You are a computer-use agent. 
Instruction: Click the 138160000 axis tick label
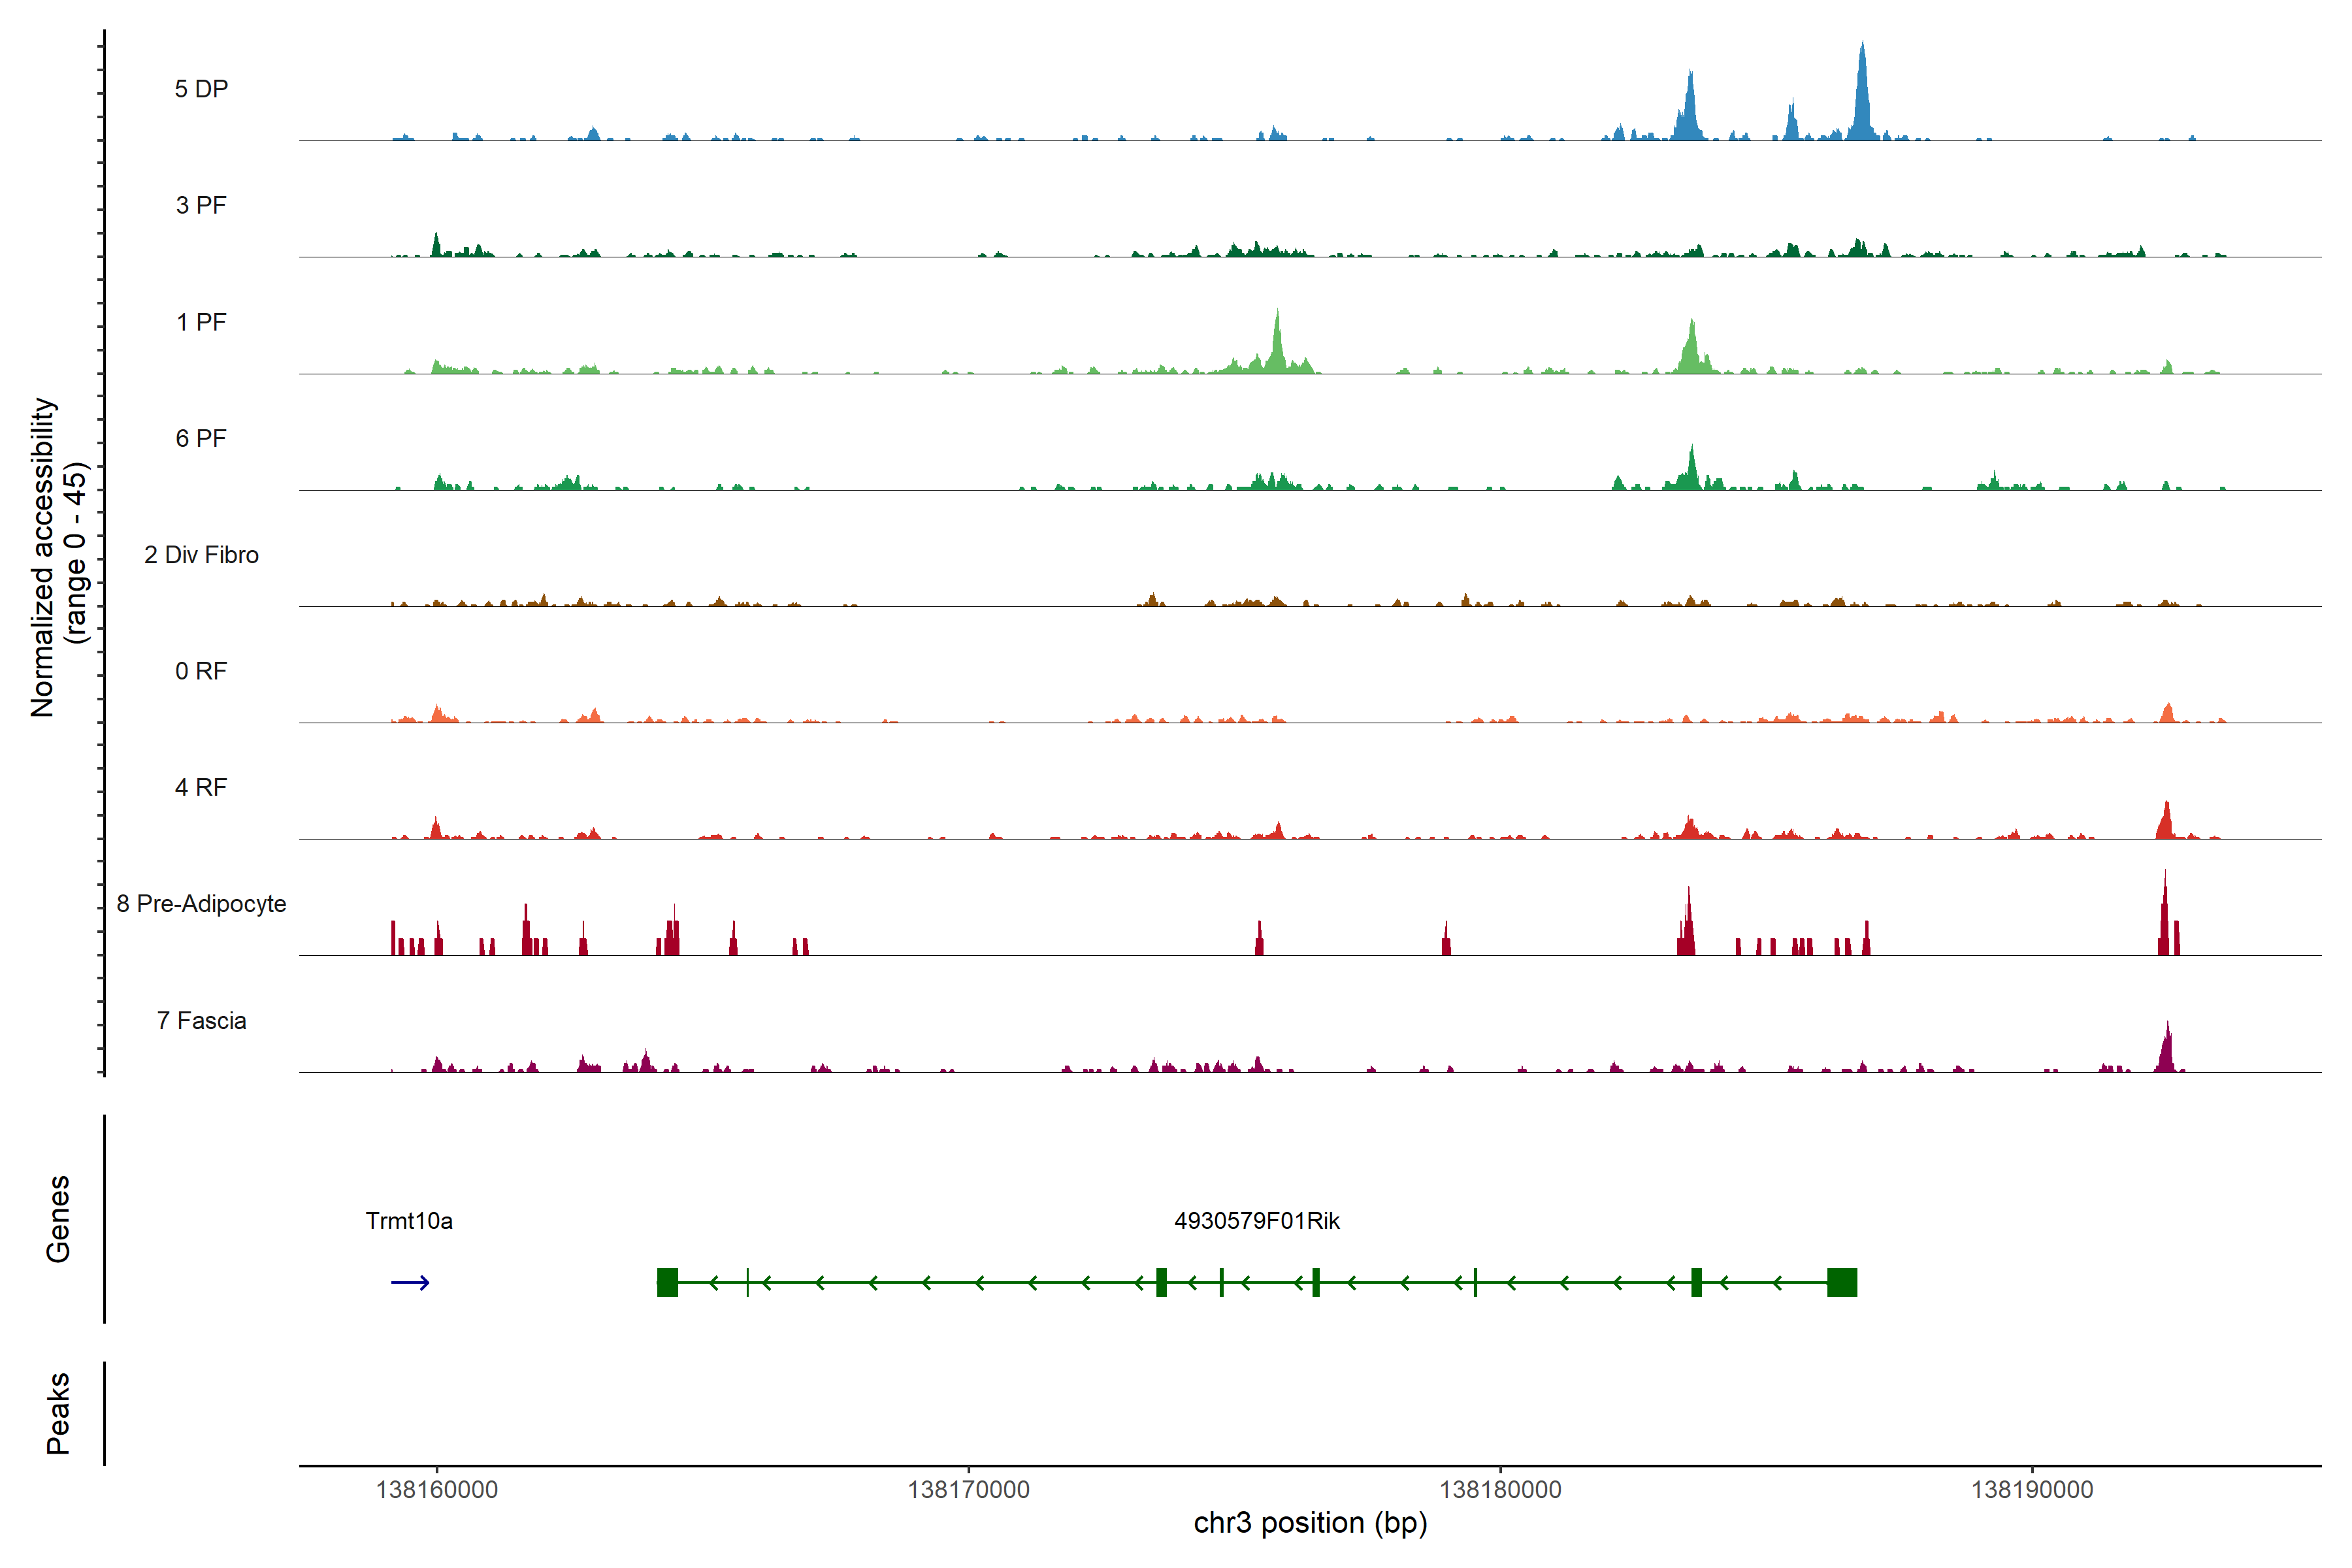point(437,1490)
